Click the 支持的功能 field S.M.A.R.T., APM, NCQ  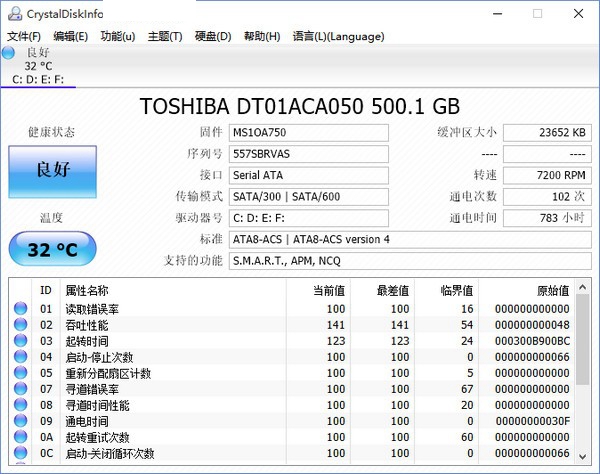point(410,261)
